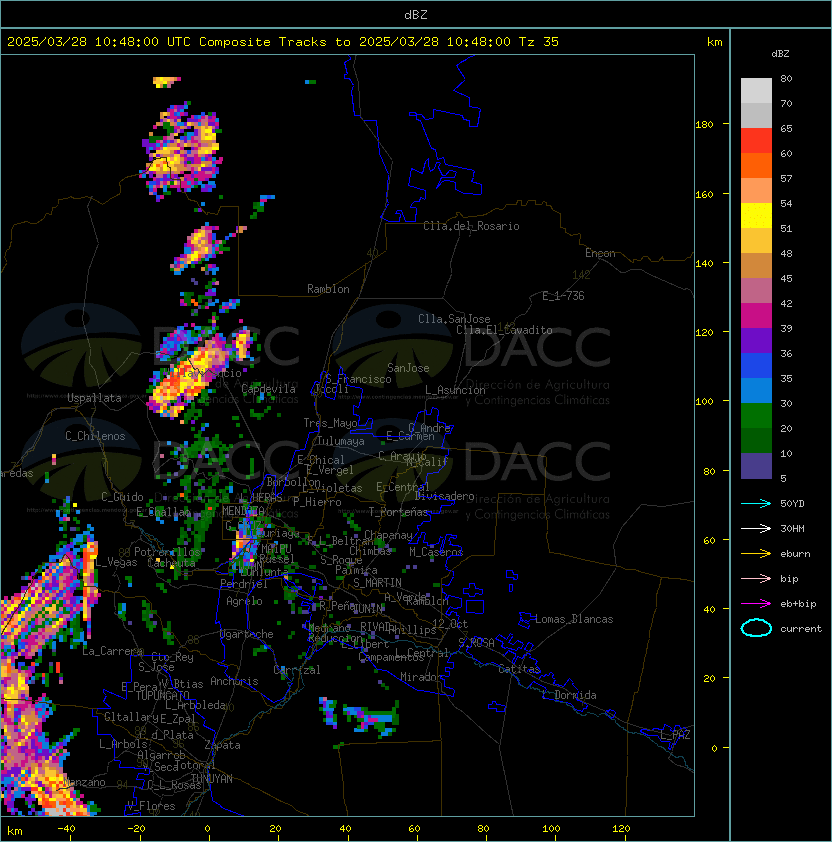
Task: Pick the red 60–65 dBZ swatch
Action: click(756, 141)
